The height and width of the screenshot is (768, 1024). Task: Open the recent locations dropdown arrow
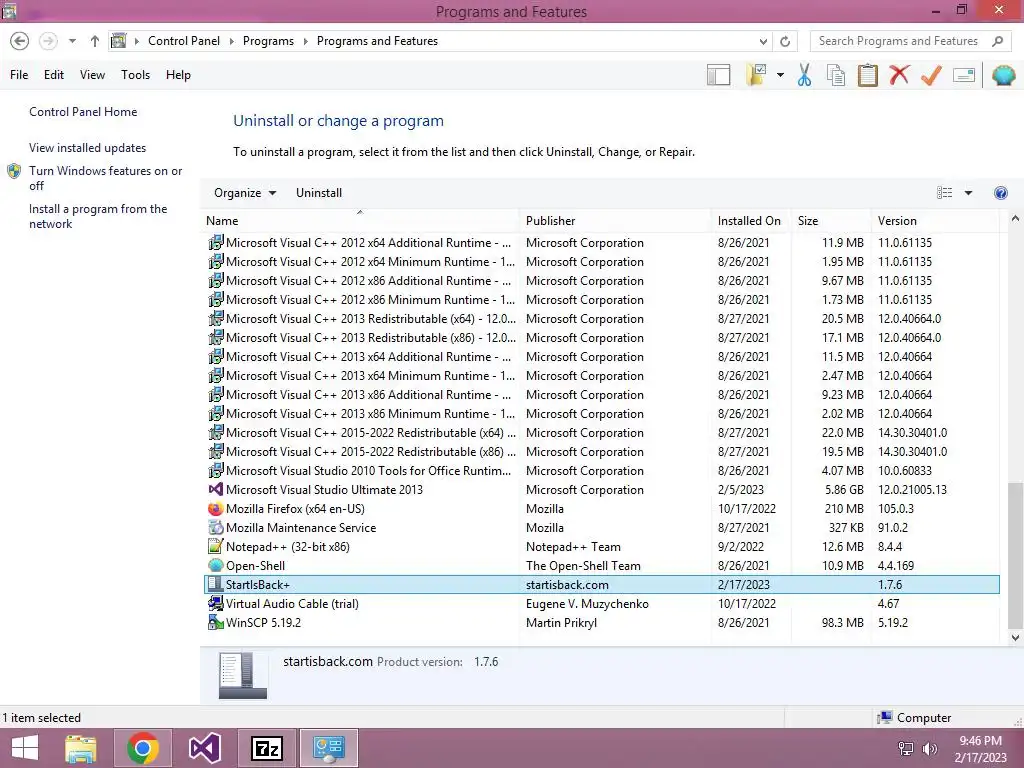(x=72, y=41)
